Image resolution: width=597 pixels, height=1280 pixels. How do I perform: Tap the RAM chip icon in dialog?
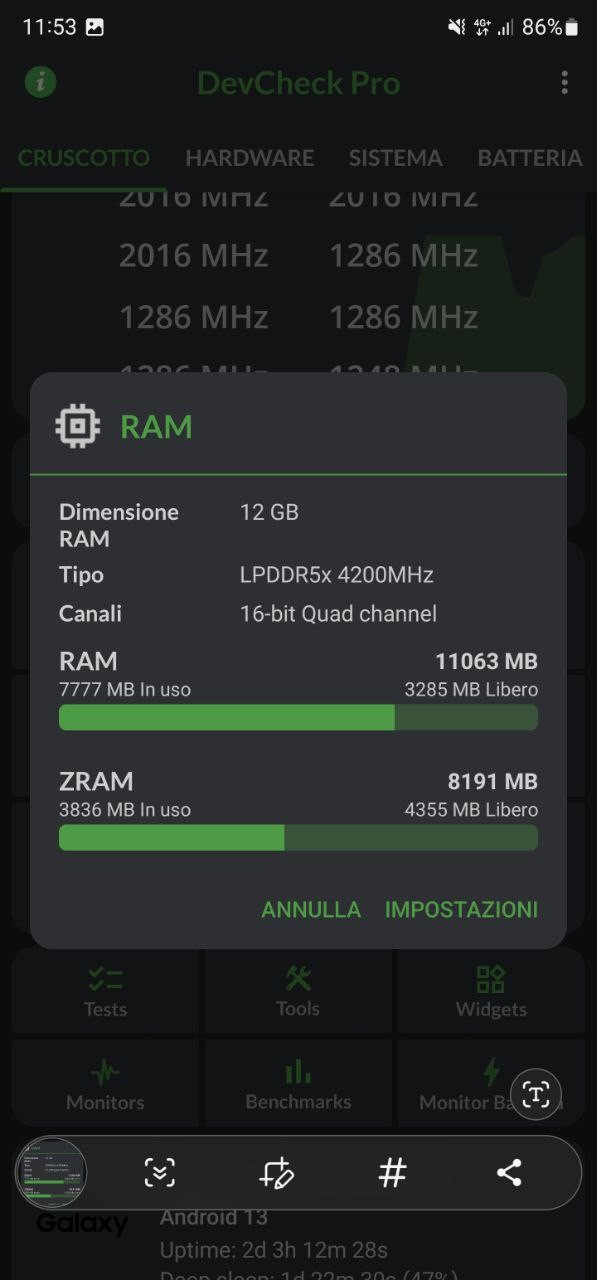pos(77,427)
